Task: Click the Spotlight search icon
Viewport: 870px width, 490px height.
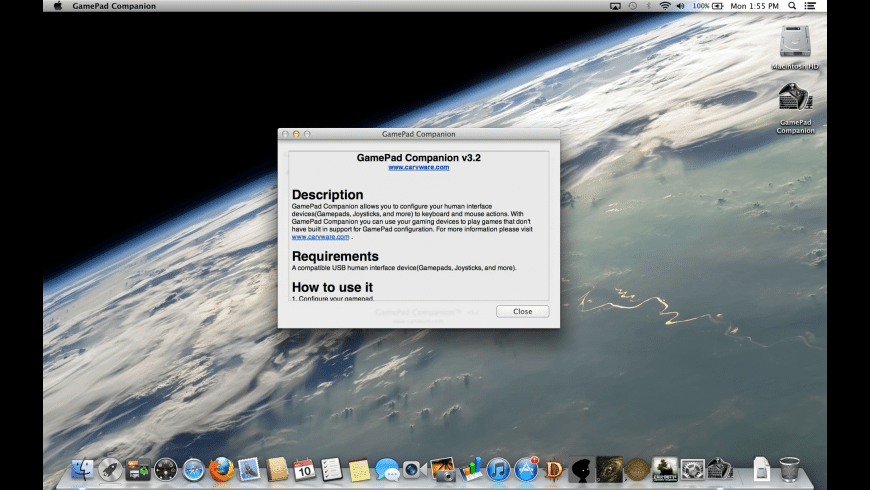Action: [x=792, y=6]
